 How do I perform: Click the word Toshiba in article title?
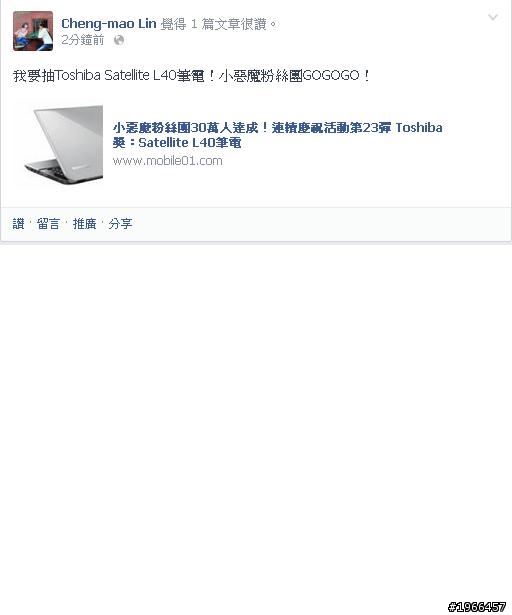point(419,127)
